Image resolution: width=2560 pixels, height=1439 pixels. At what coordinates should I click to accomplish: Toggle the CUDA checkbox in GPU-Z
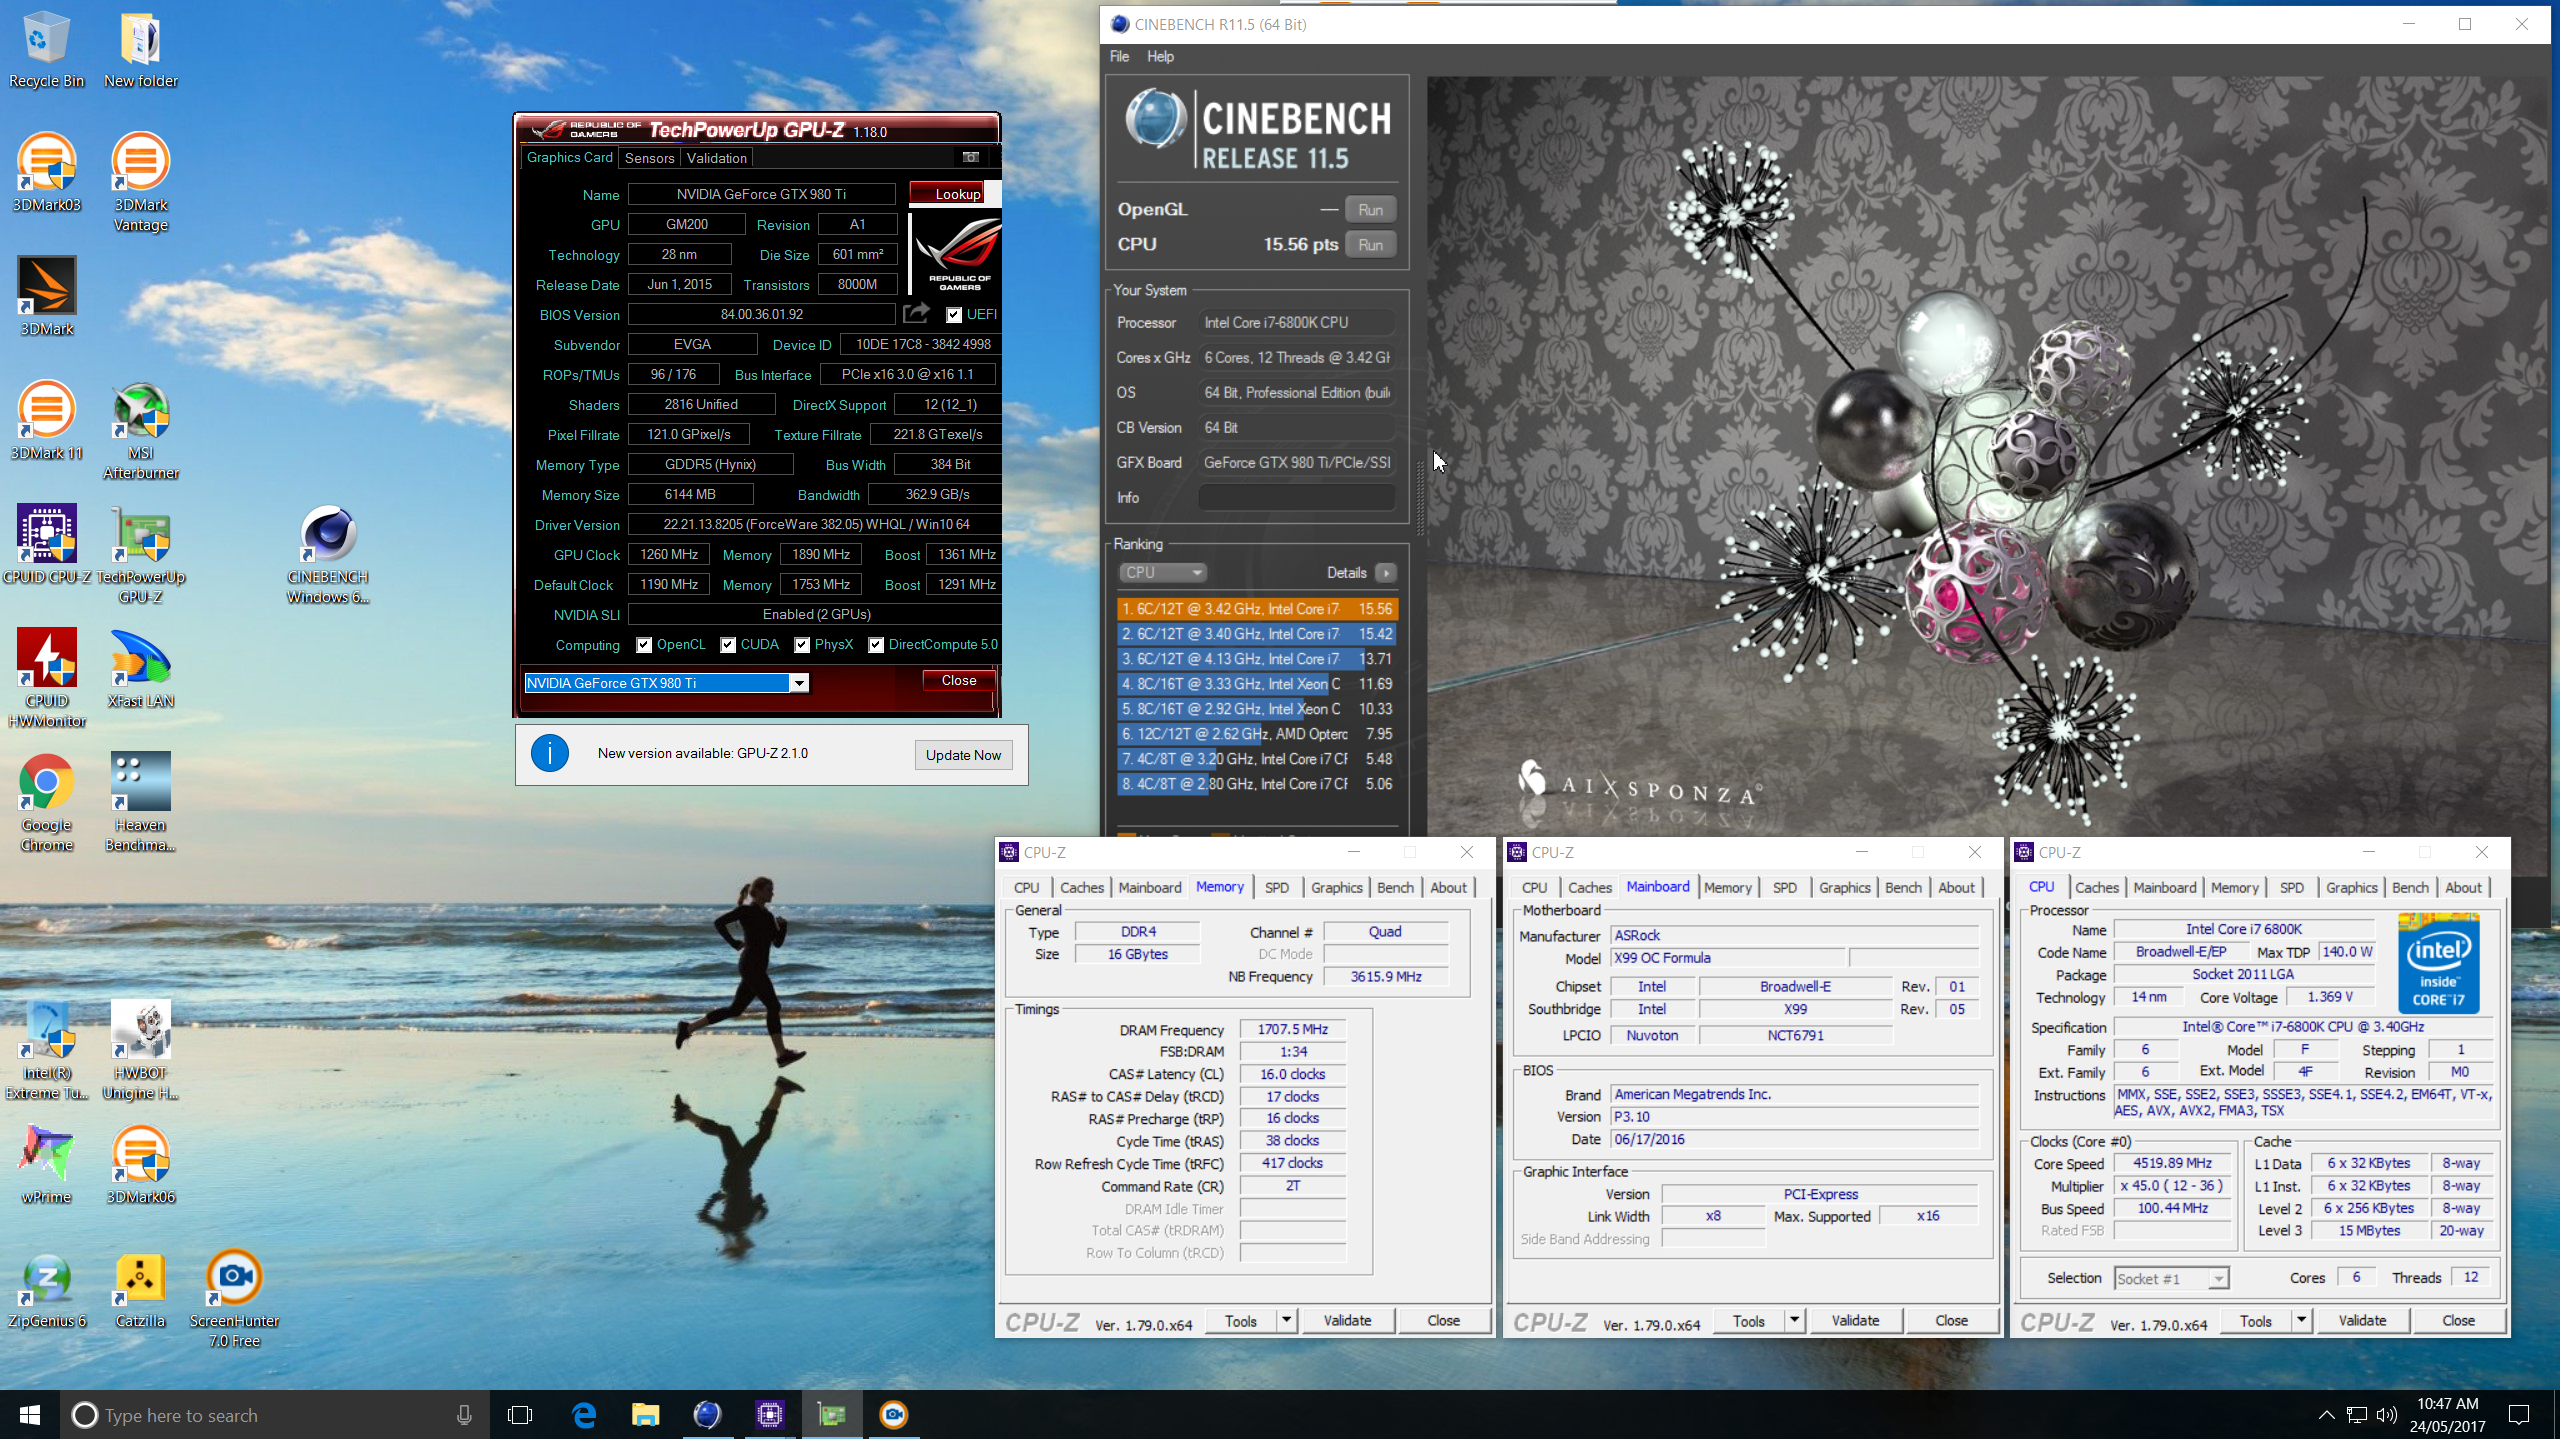[728, 645]
